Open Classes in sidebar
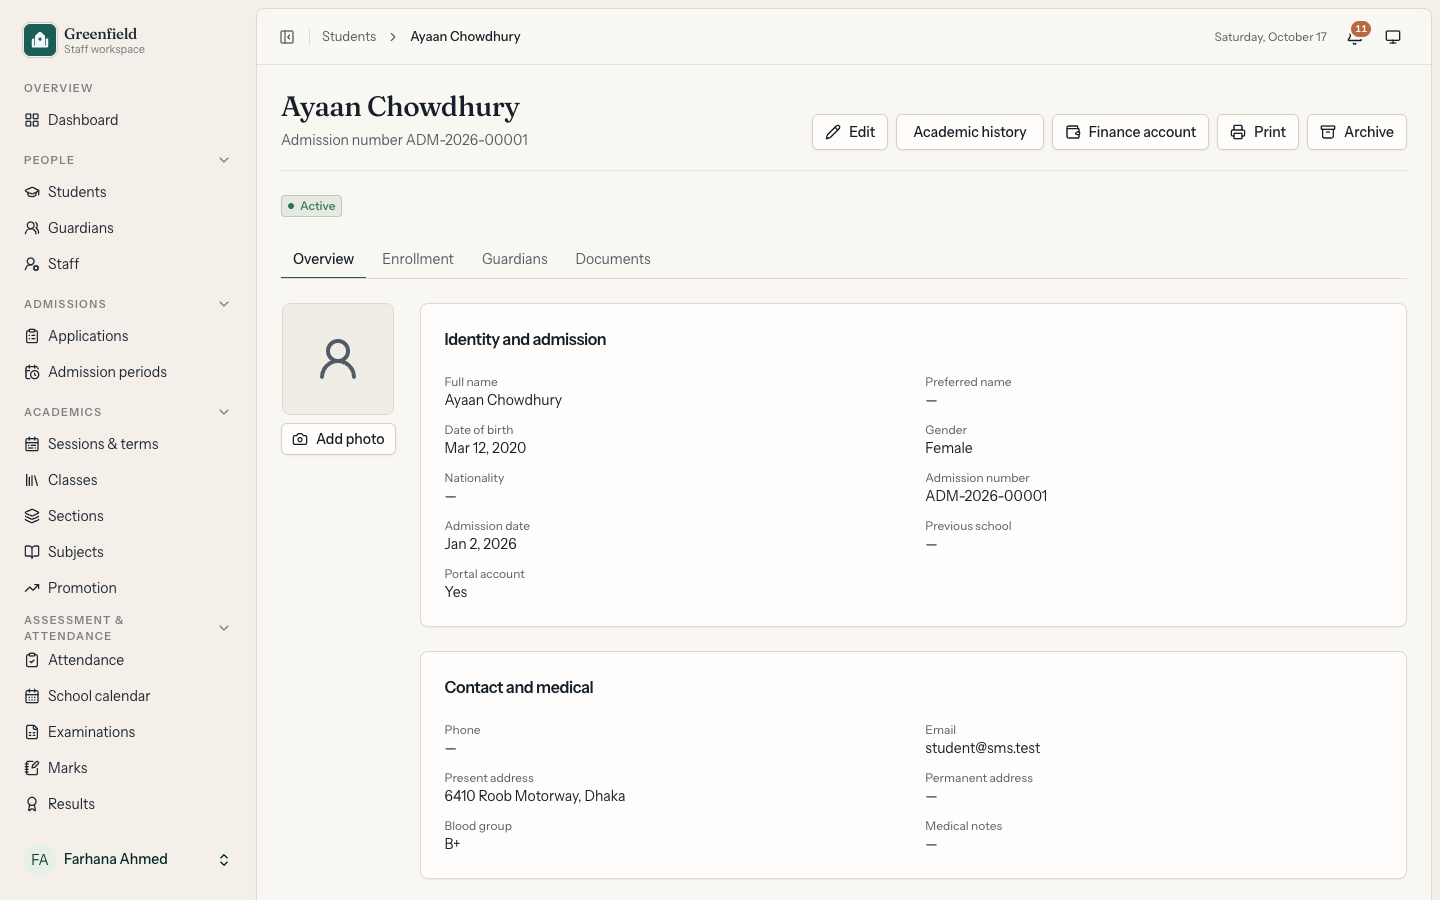This screenshot has height=900, width=1440. [x=128, y=480]
